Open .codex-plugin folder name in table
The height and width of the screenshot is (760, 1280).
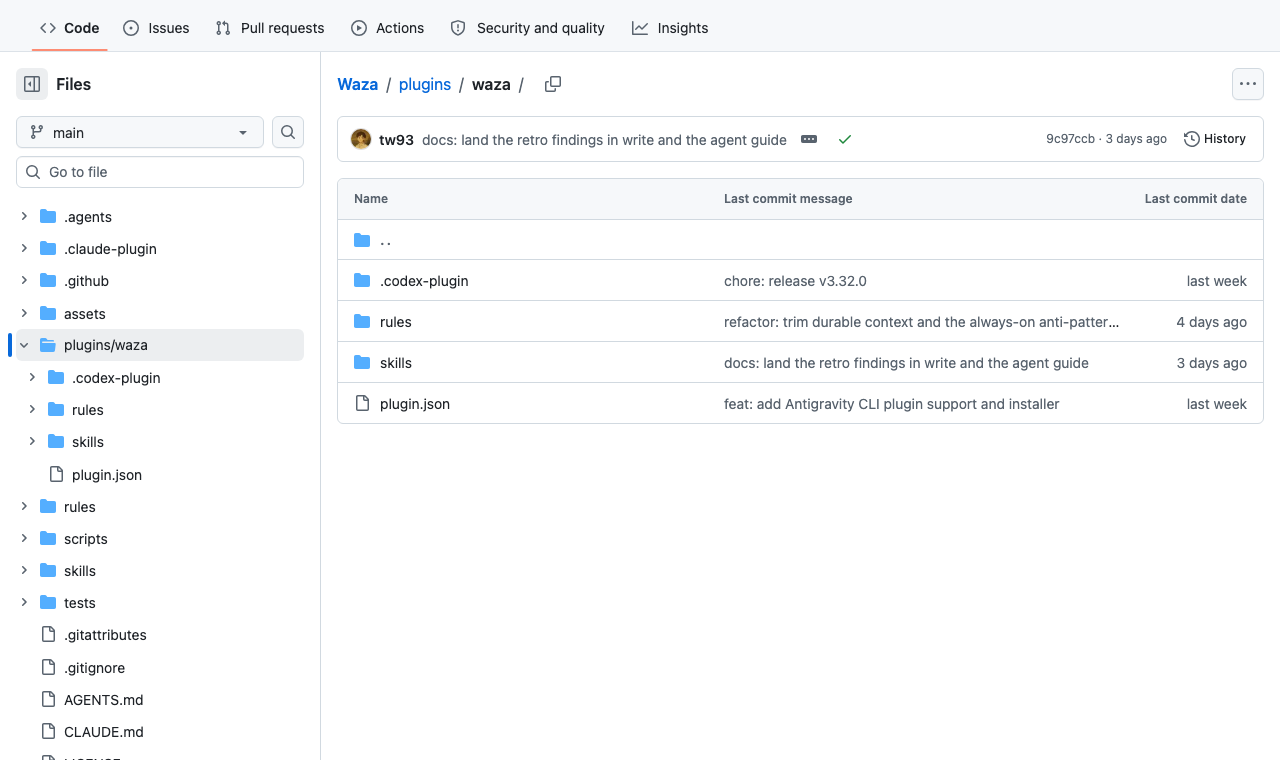[424, 281]
